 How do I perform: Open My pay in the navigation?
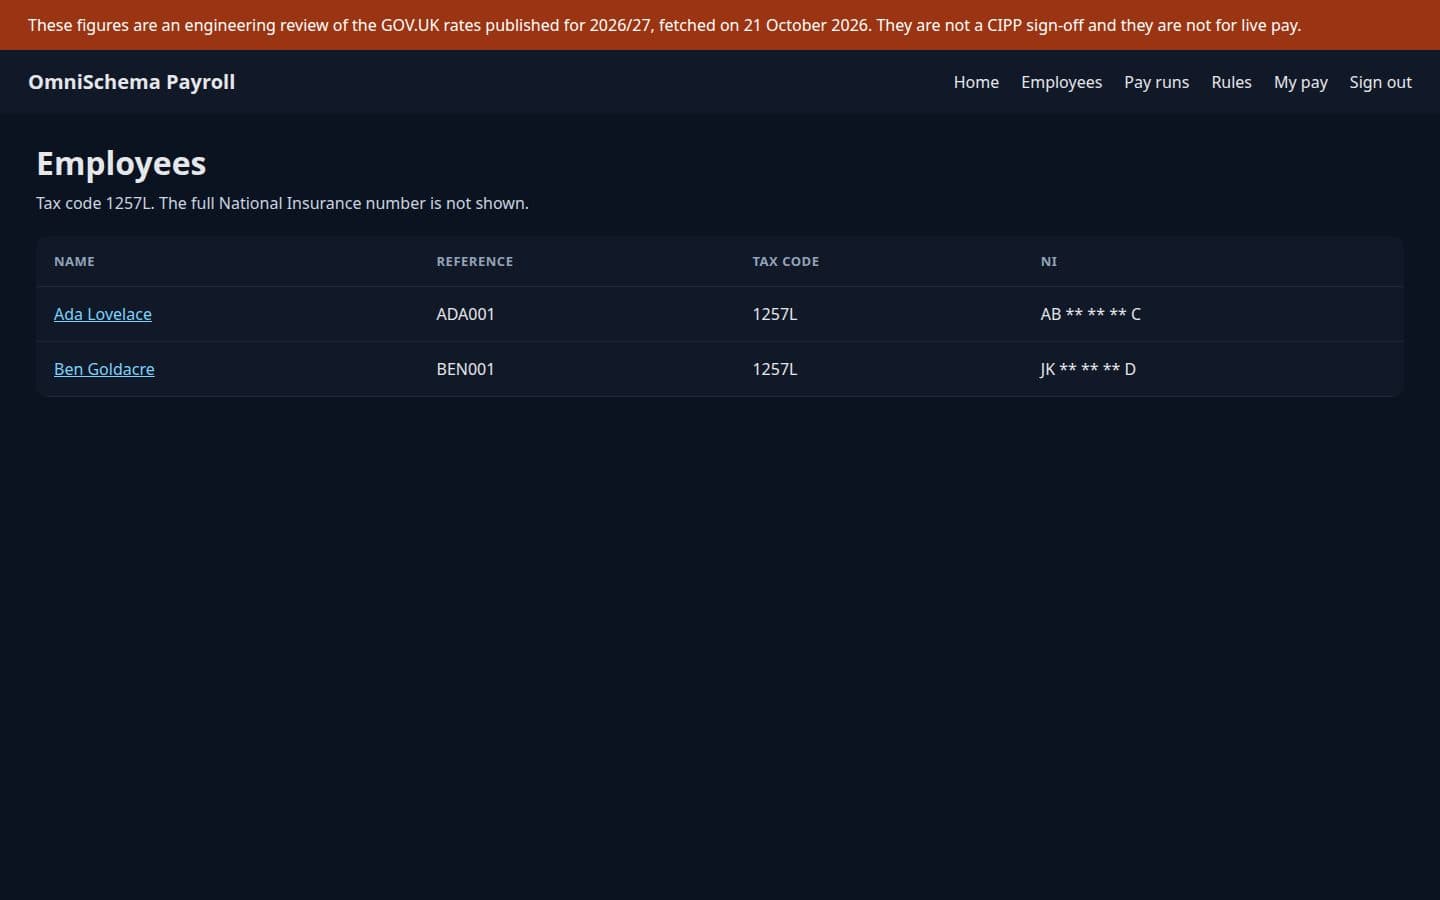coord(1300,82)
